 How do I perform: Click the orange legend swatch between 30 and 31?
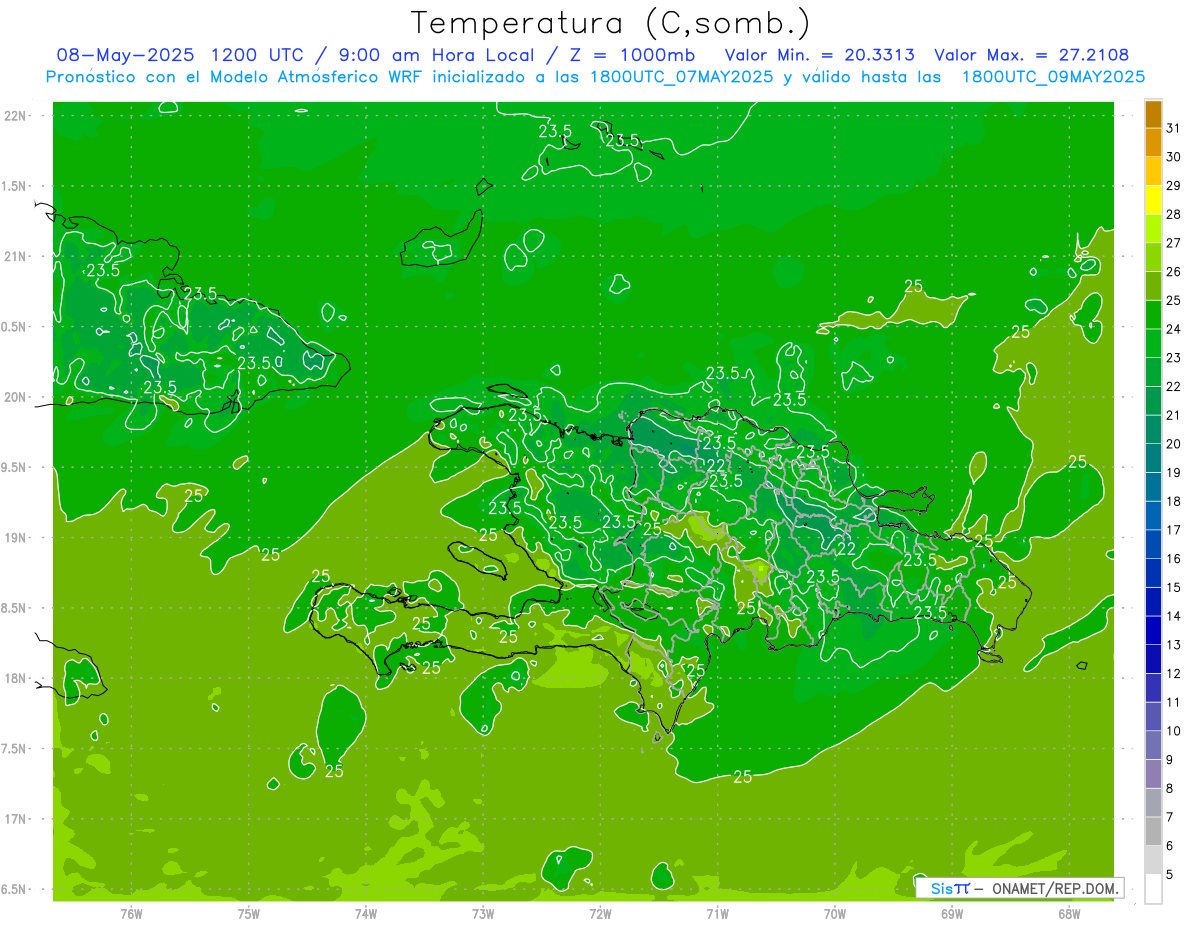click(1153, 142)
